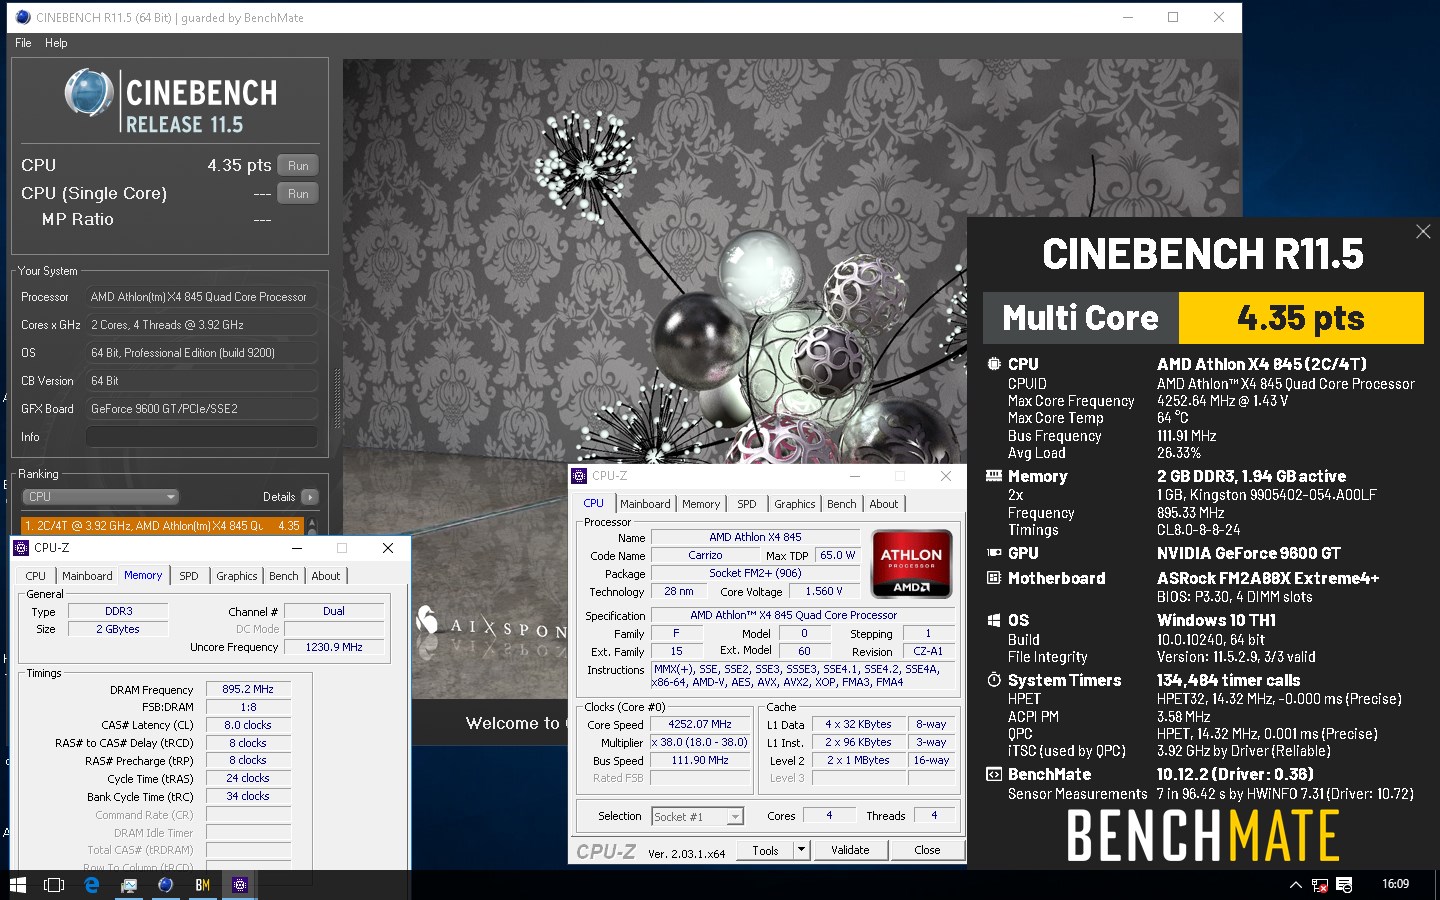
Task: Open the network status tray icon
Action: tap(1320, 885)
